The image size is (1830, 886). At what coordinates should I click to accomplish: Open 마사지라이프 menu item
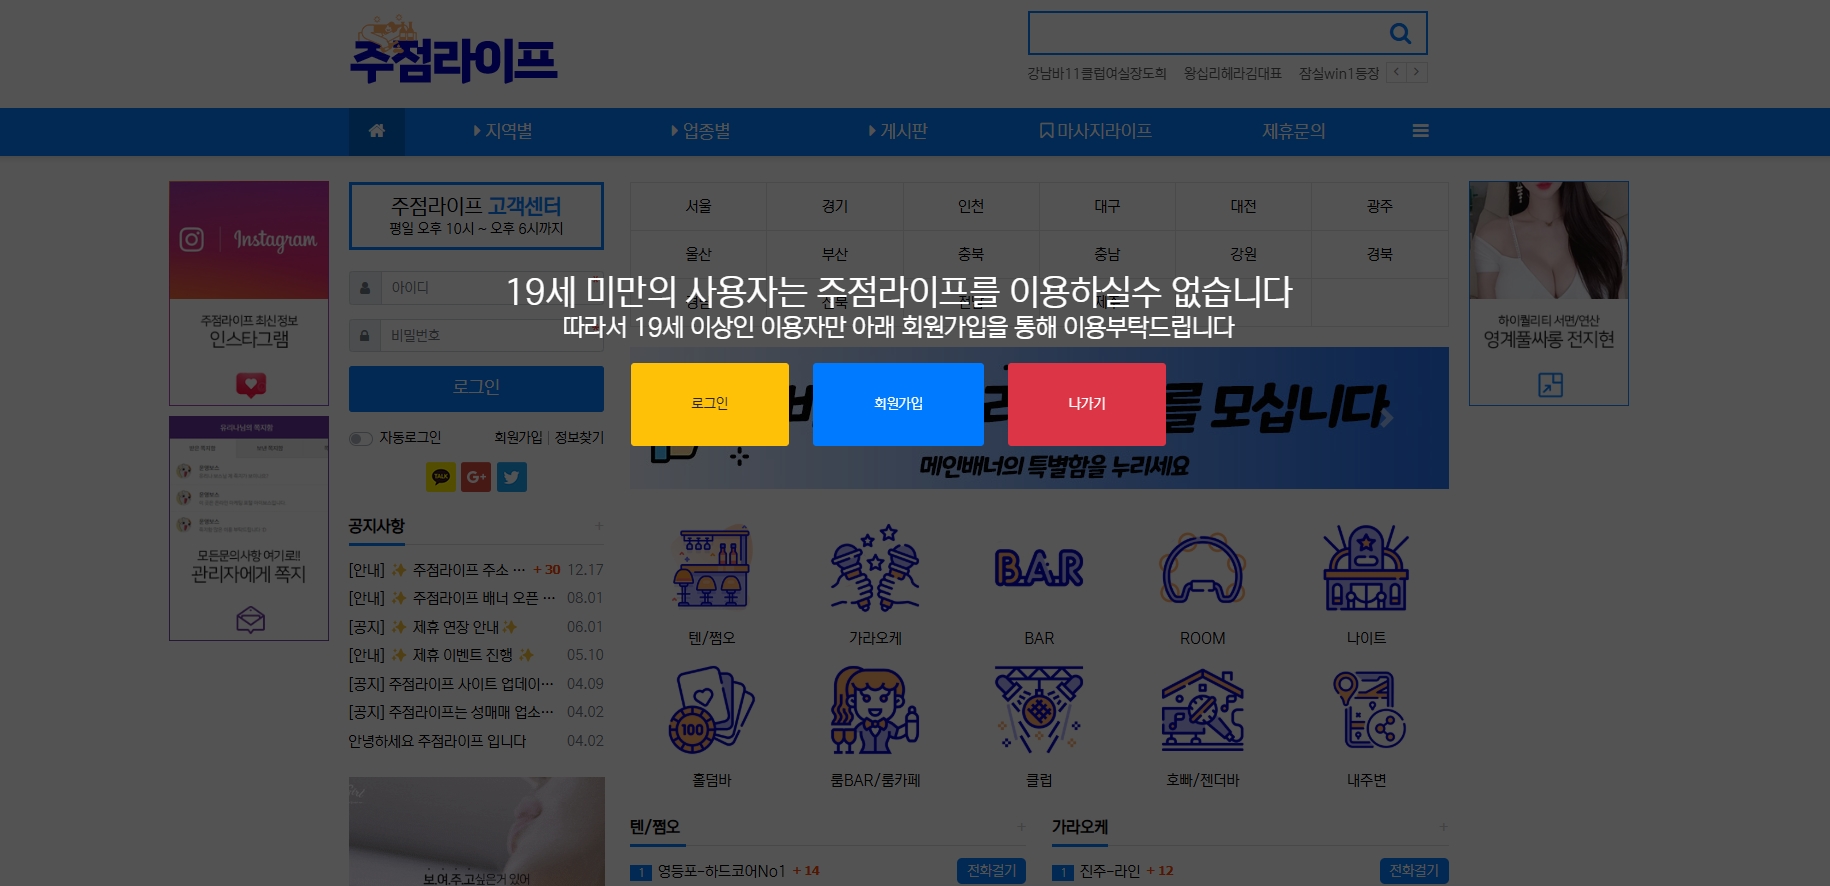click(x=1096, y=131)
